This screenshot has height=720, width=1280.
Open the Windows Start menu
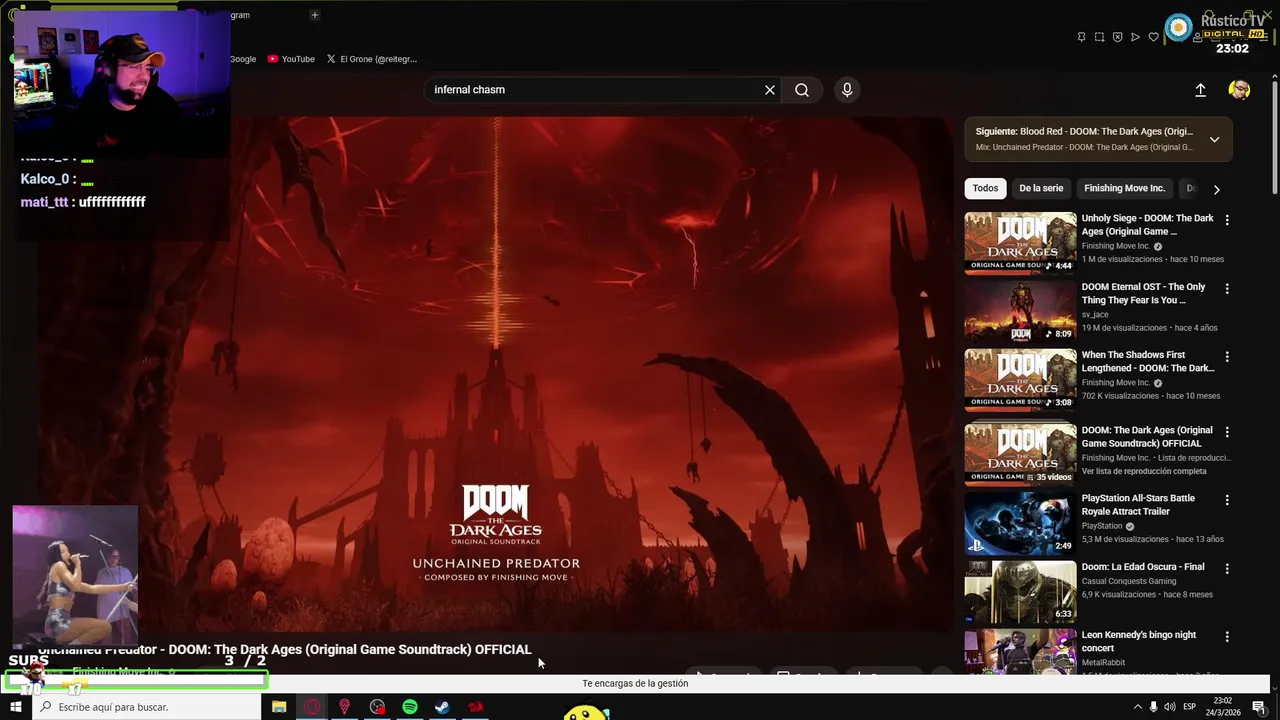[15, 707]
